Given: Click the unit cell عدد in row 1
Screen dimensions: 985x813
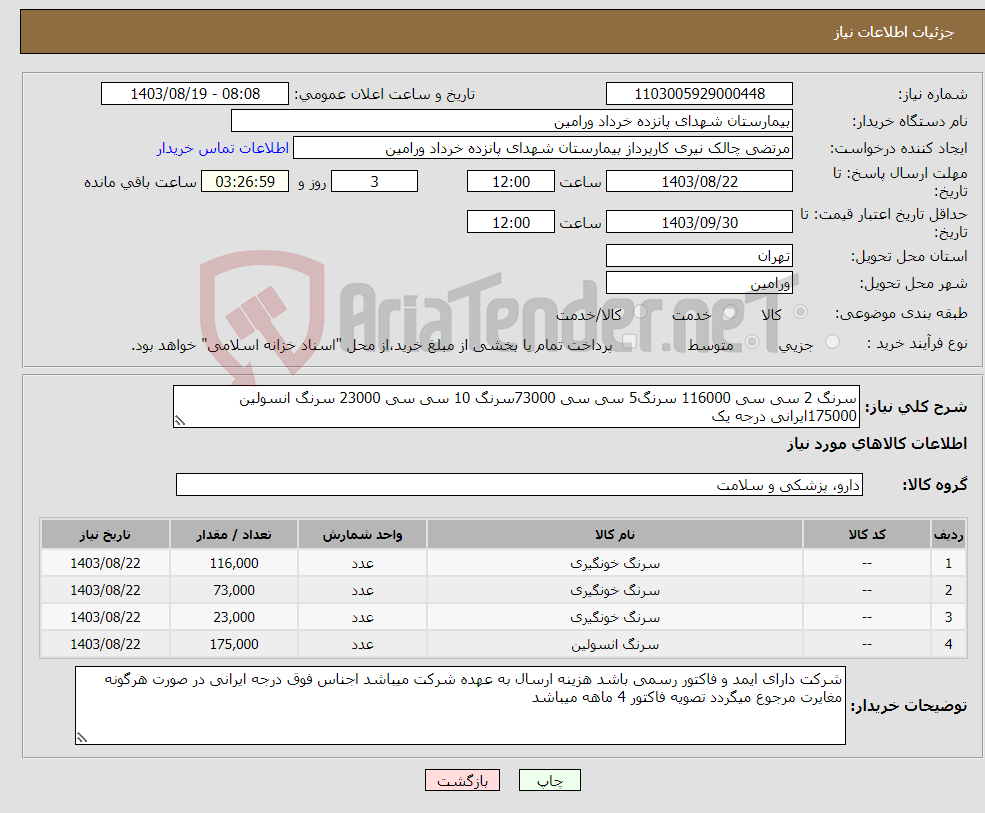Looking at the screenshot, I should coord(362,564).
